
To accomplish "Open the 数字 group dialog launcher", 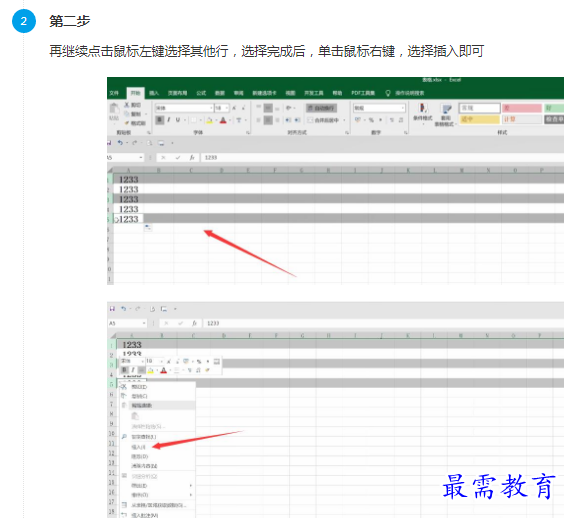I will pyautogui.click(x=406, y=133).
